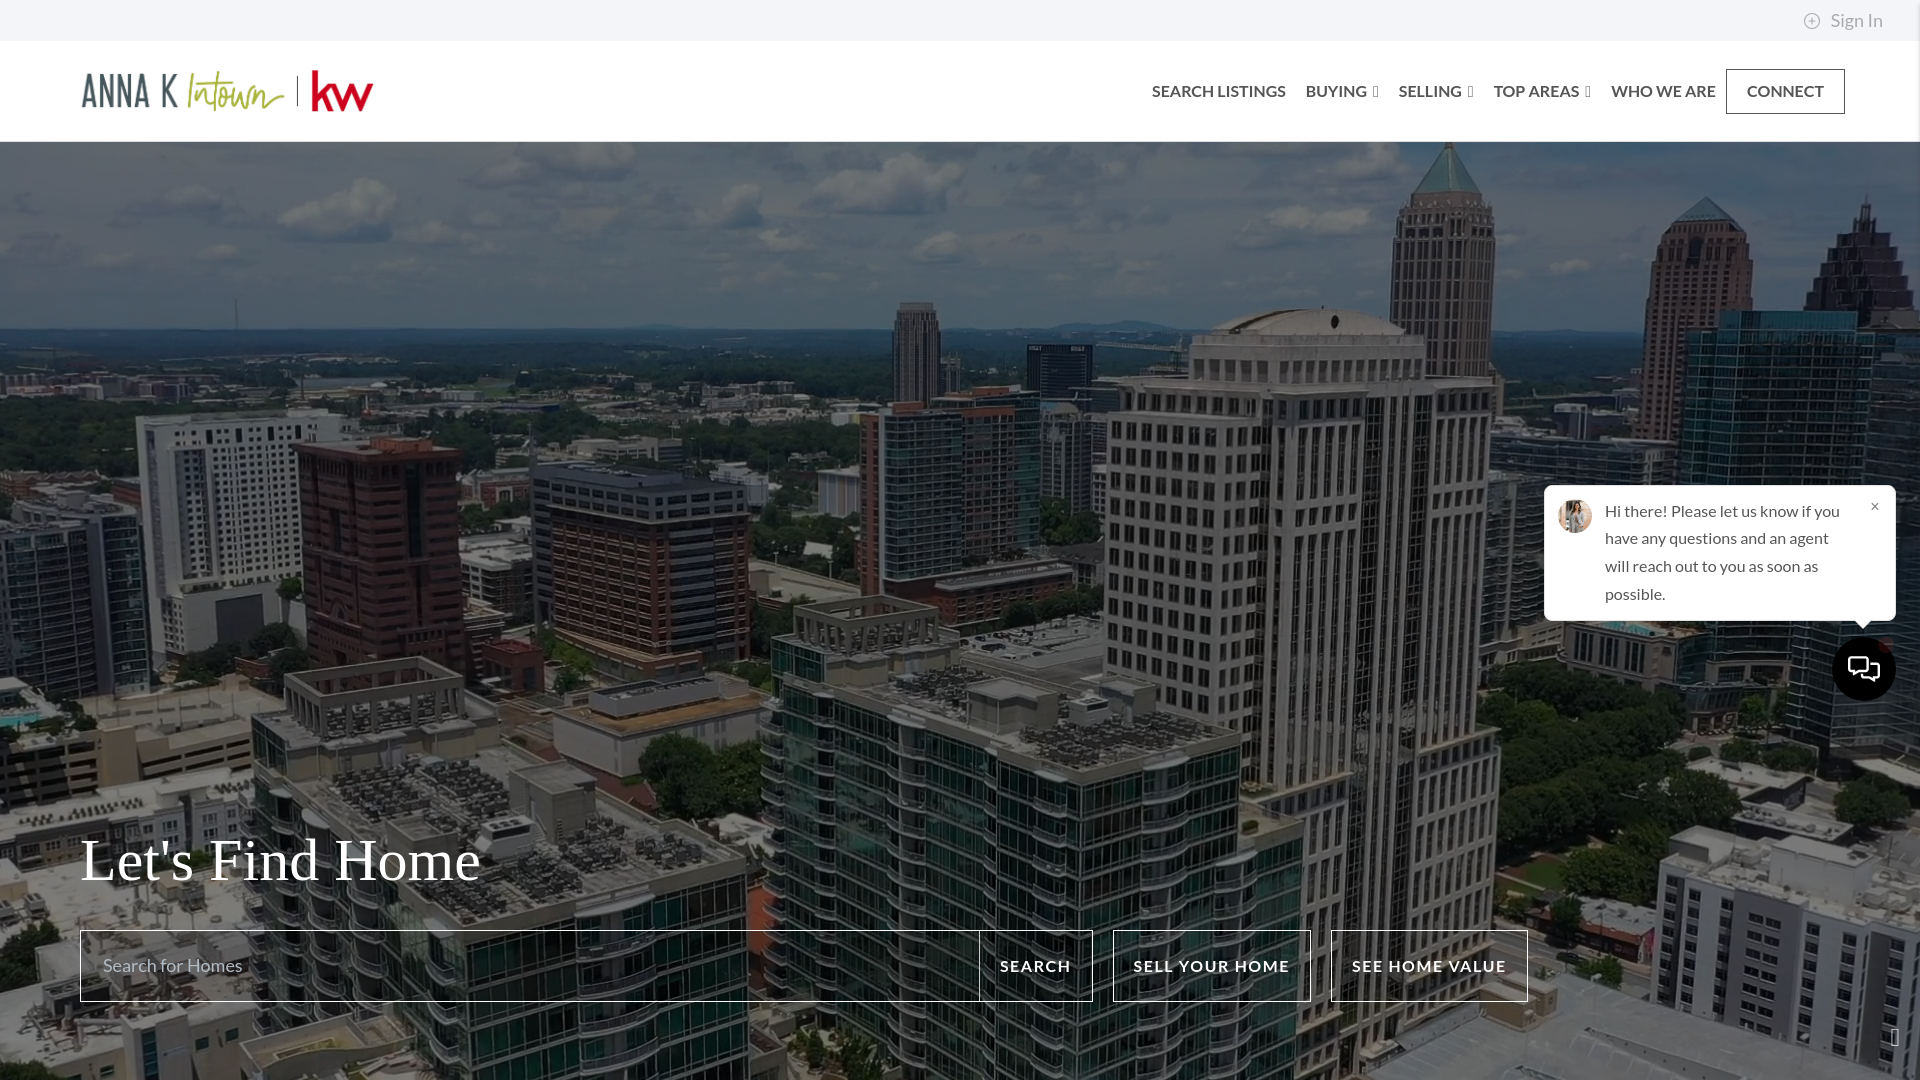Expand the Selling dropdown arrow

(1470, 92)
